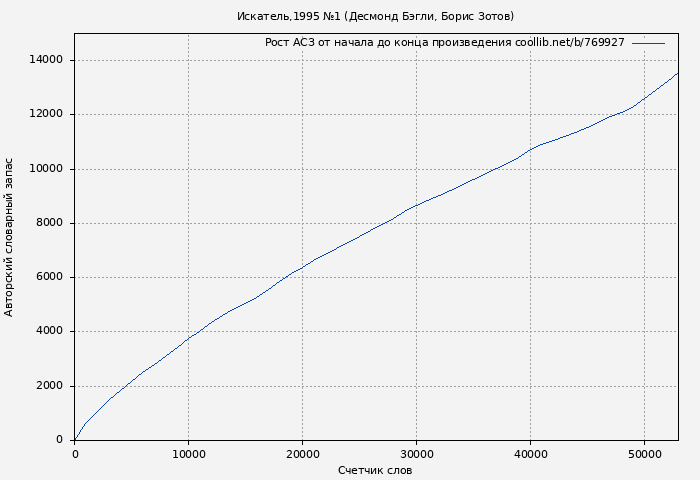The image size is (700, 480).
Task: Click the y-axis label 'Авторский словарный запас'
Action: (x=10, y=237)
